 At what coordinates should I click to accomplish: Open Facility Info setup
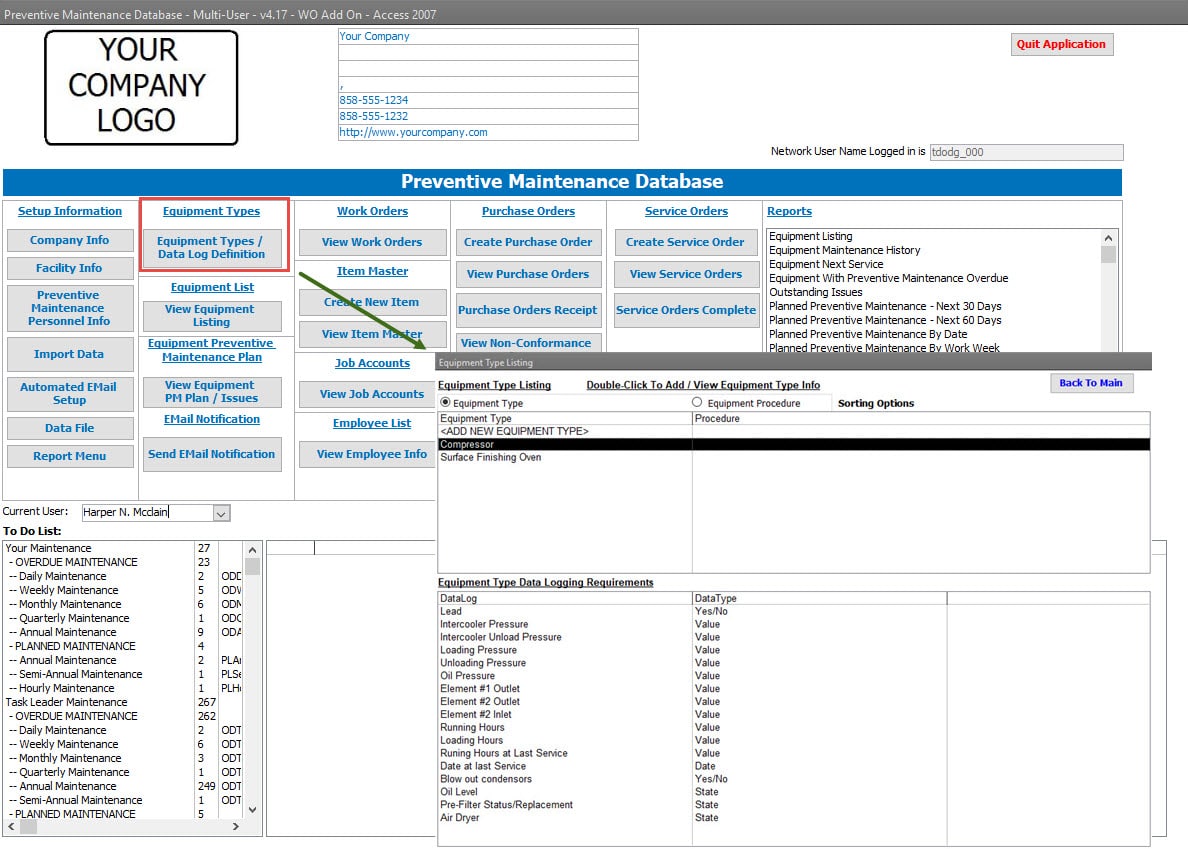[70, 268]
